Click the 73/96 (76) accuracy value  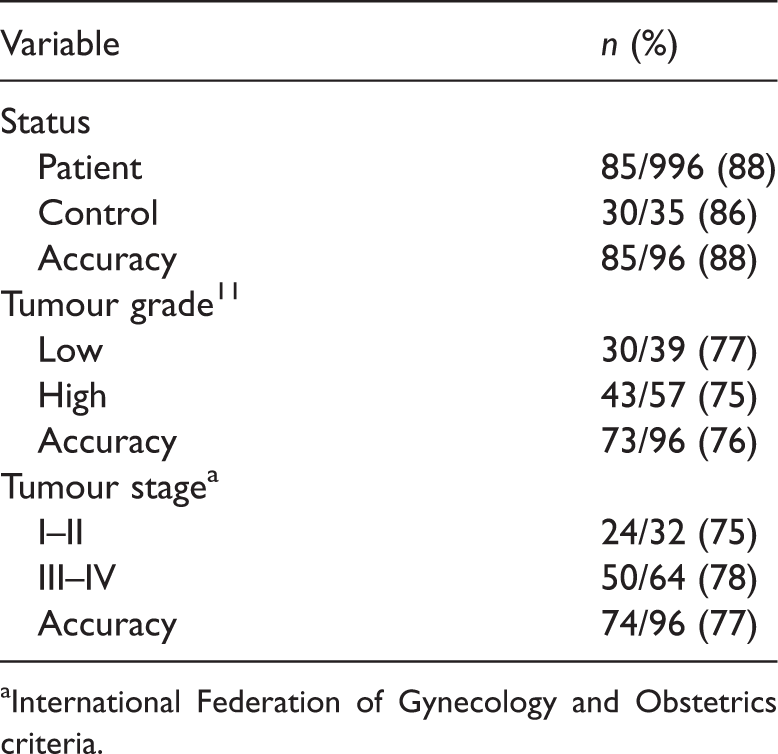click(679, 441)
